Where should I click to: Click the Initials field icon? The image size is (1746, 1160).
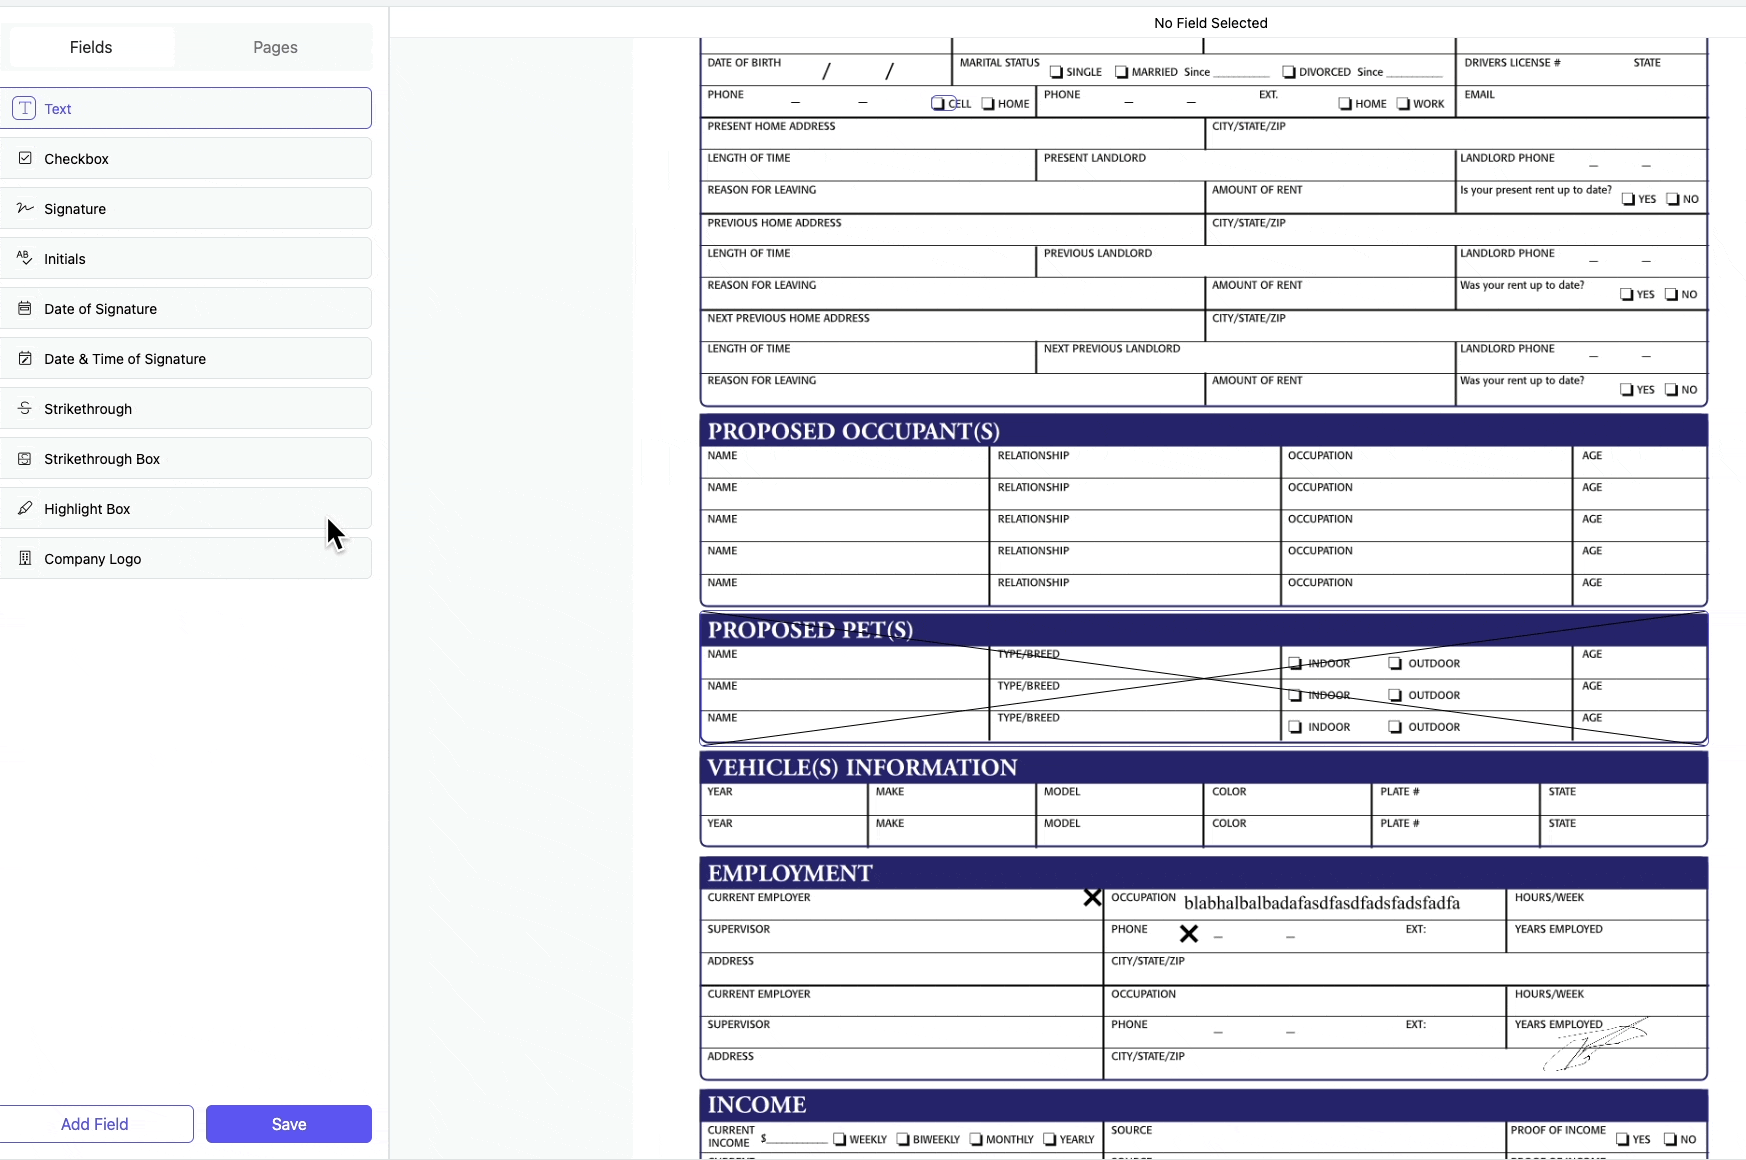pyautogui.click(x=25, y=258)
